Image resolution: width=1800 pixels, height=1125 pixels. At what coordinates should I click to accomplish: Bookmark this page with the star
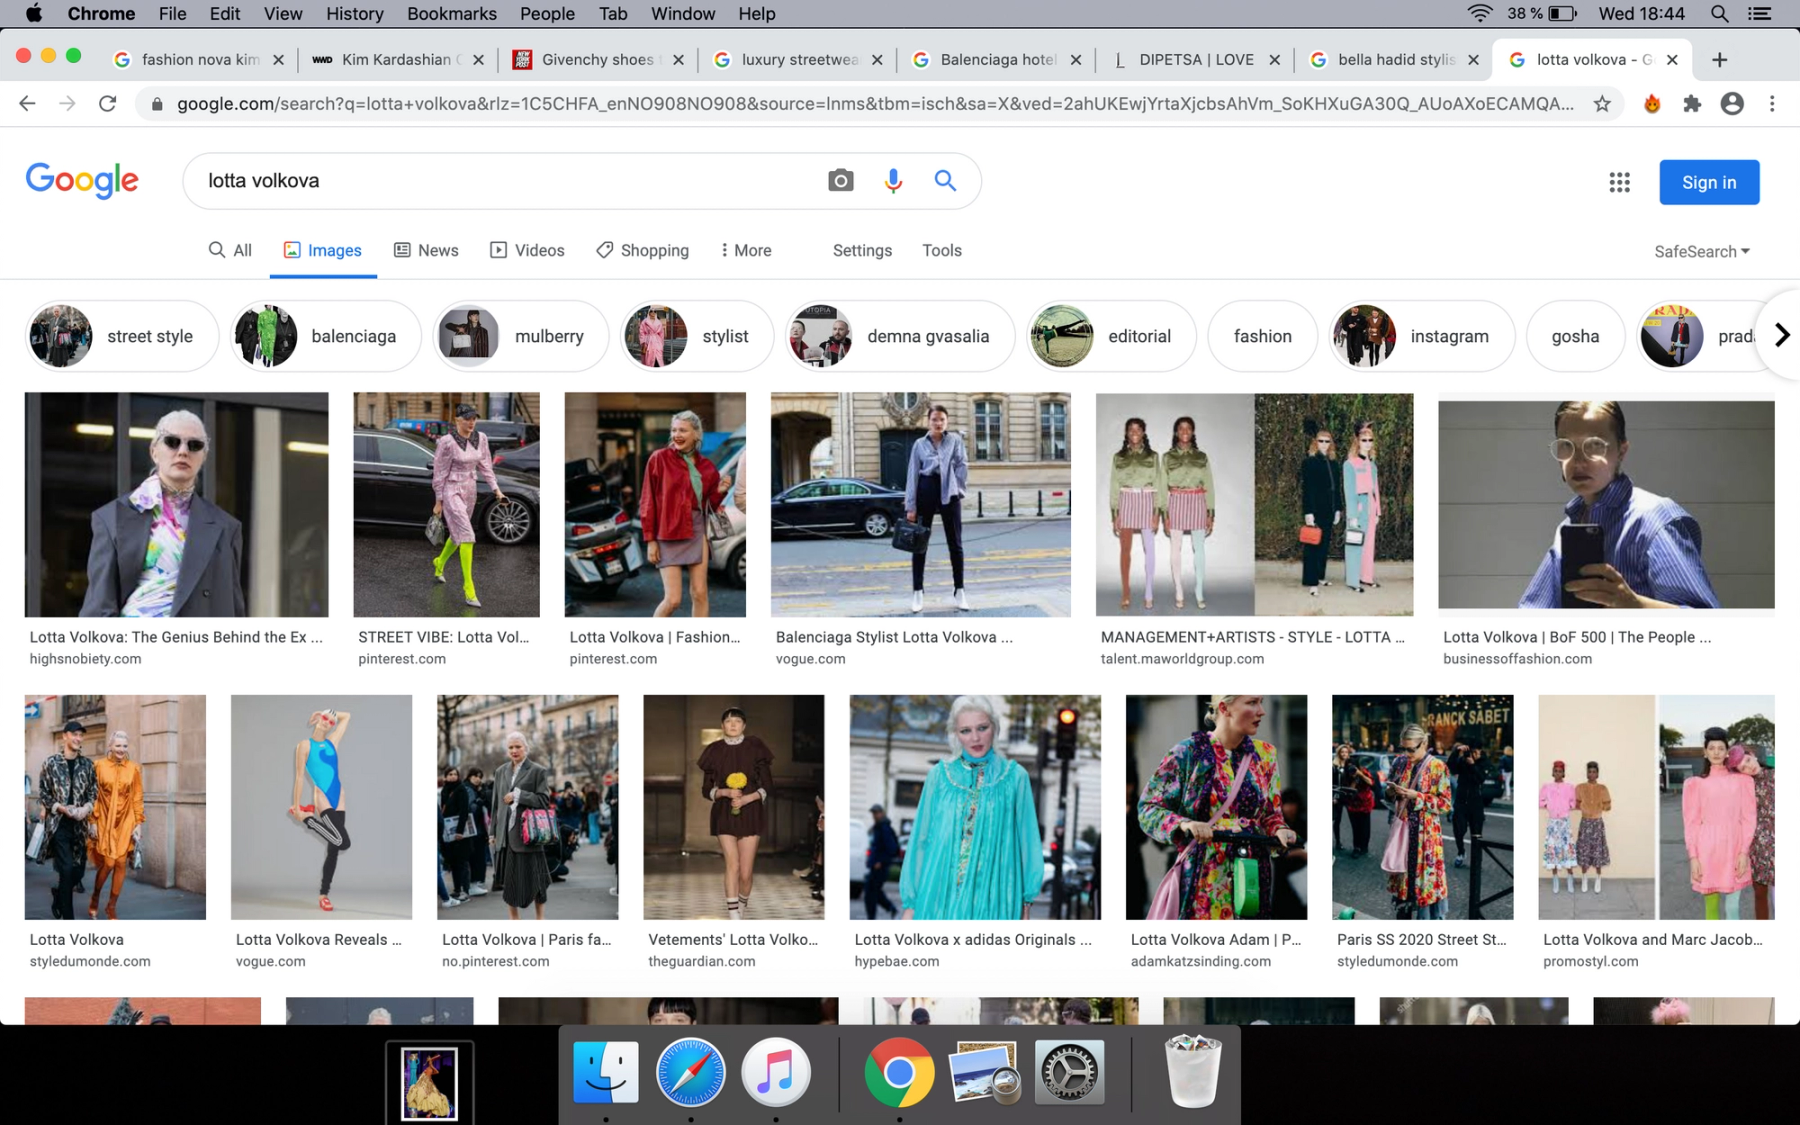pyautogui.click(x=1602, y=104)
